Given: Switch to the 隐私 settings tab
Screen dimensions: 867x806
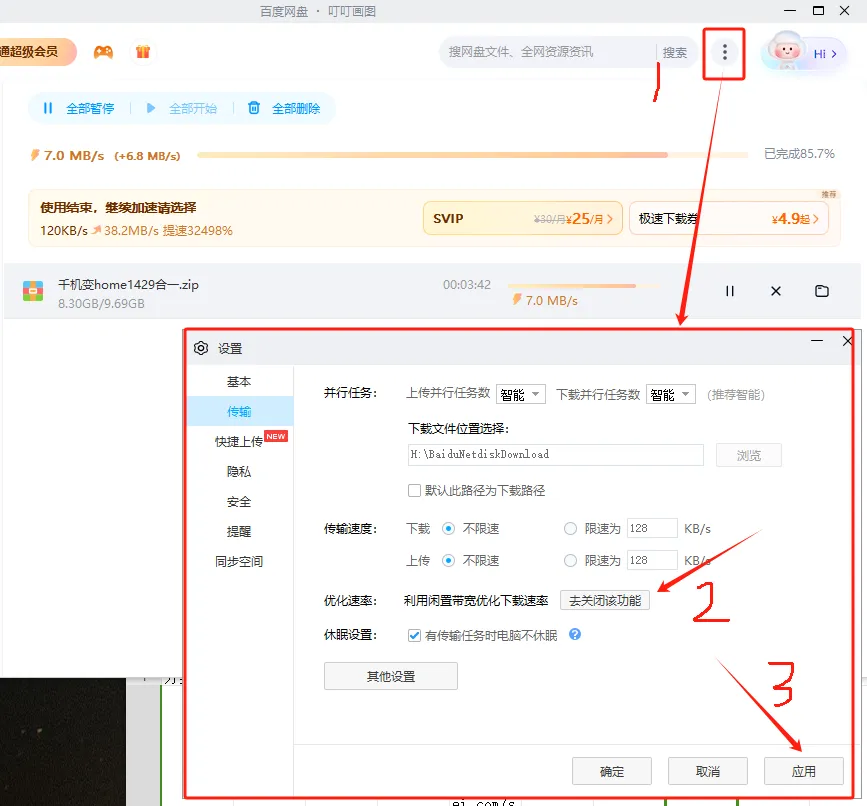Looking at the screenshot, I should click(239, 472).
